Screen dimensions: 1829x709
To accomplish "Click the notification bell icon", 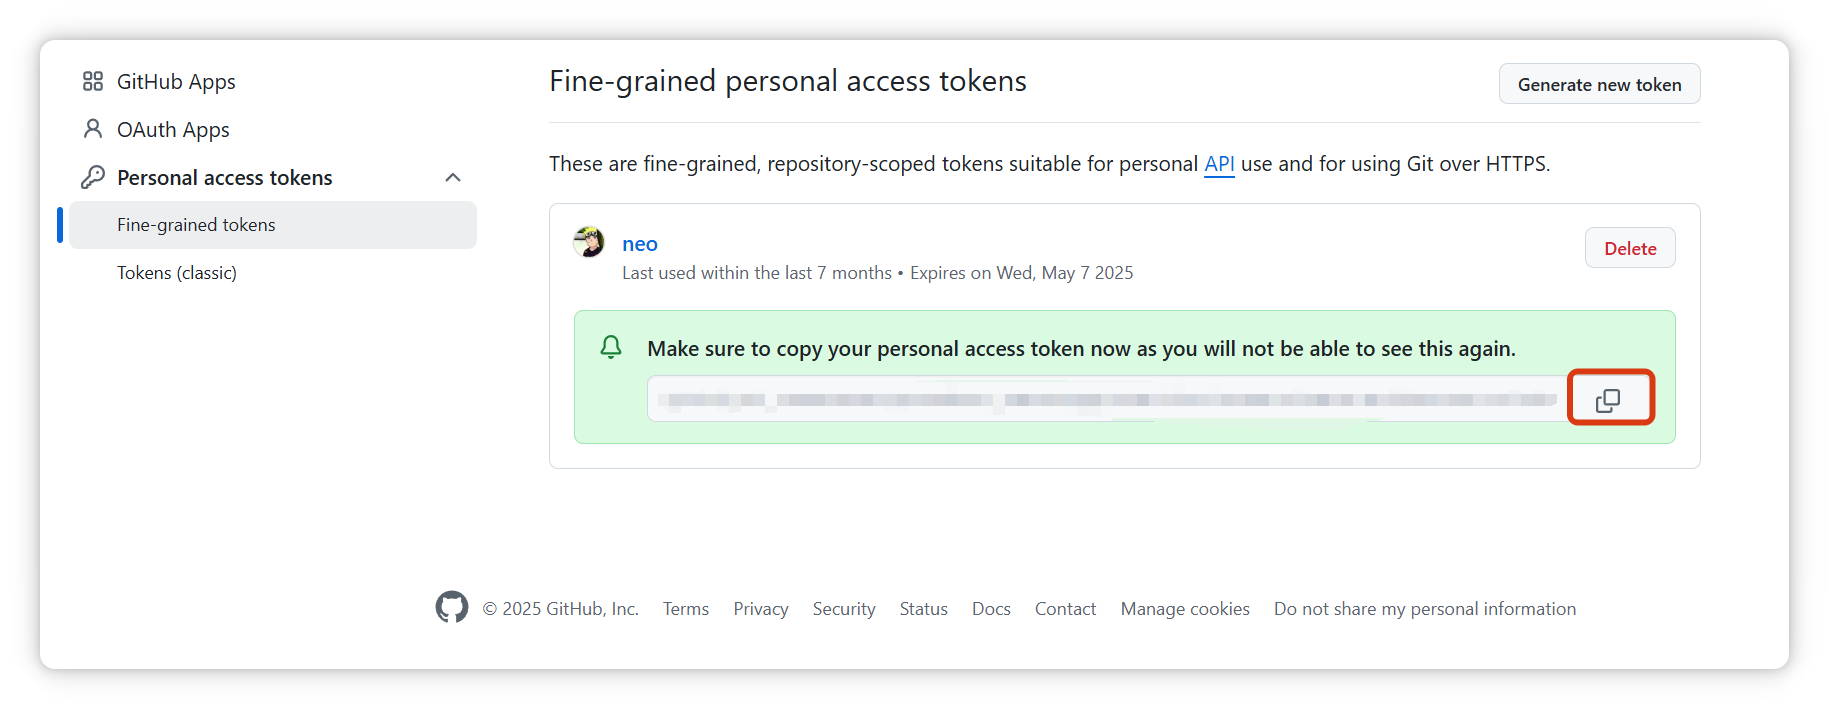I will 611,347.
